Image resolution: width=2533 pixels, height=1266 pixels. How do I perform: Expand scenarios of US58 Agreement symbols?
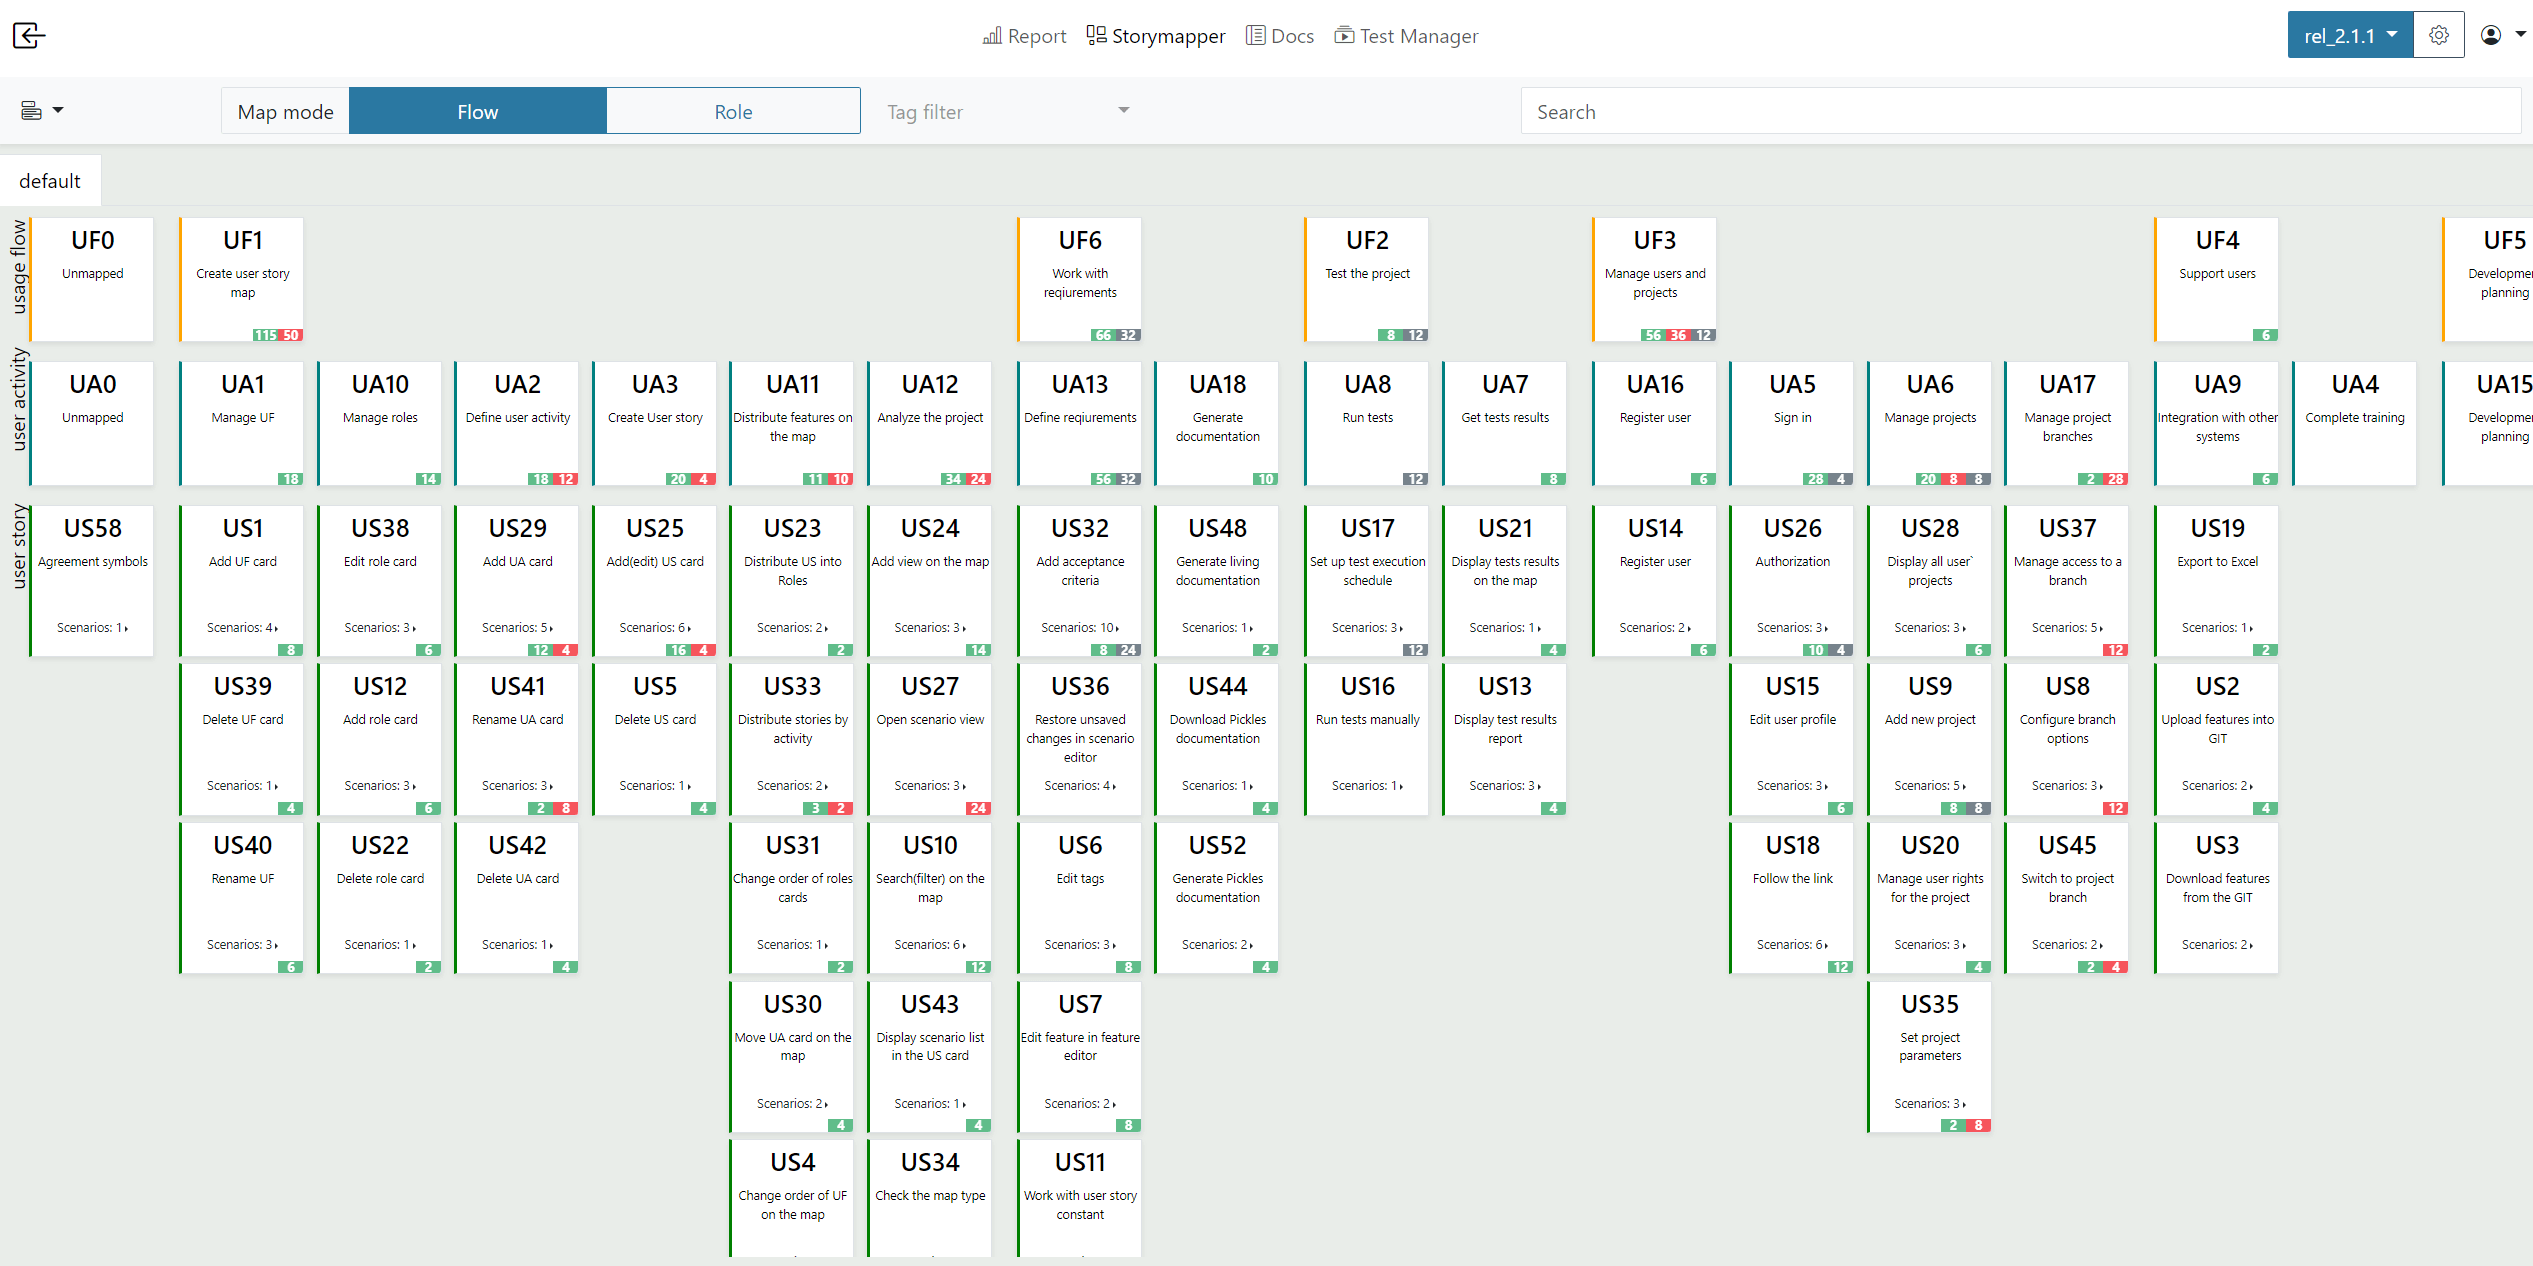click(x=93, y=628)
